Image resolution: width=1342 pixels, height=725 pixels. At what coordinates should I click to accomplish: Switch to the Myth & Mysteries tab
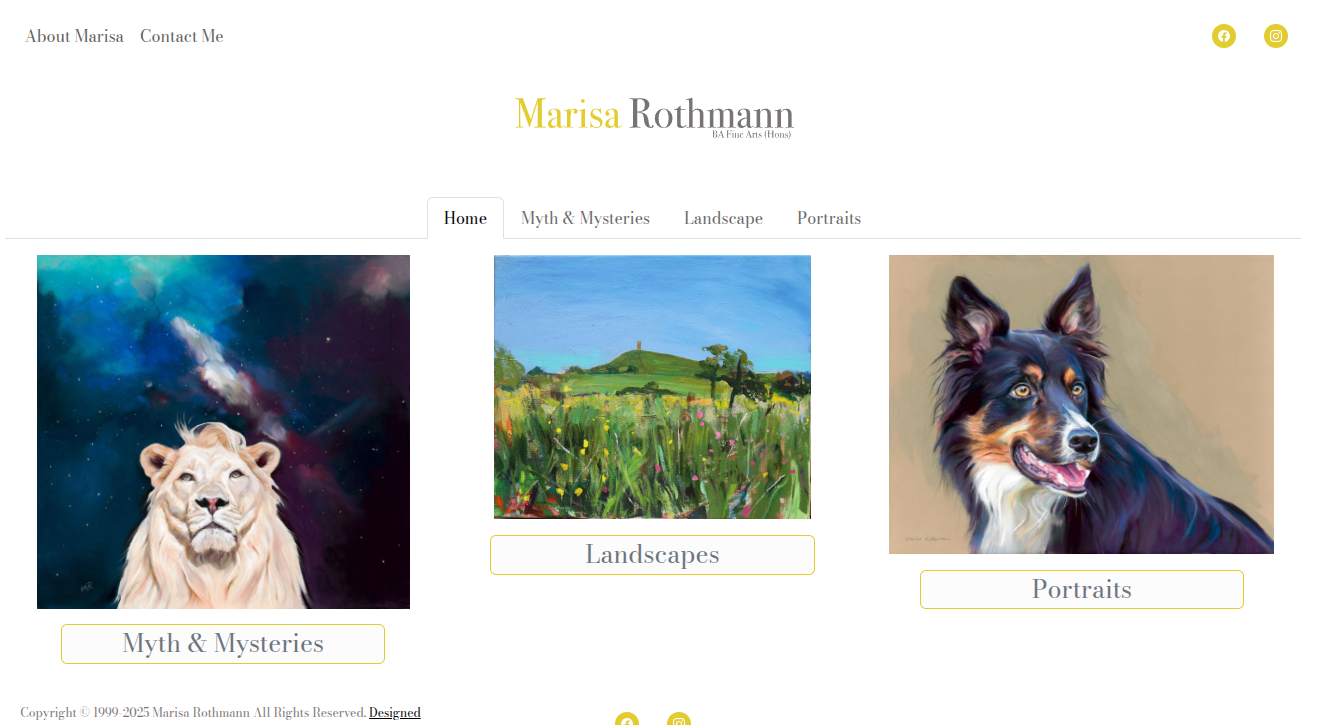point(585,218)
